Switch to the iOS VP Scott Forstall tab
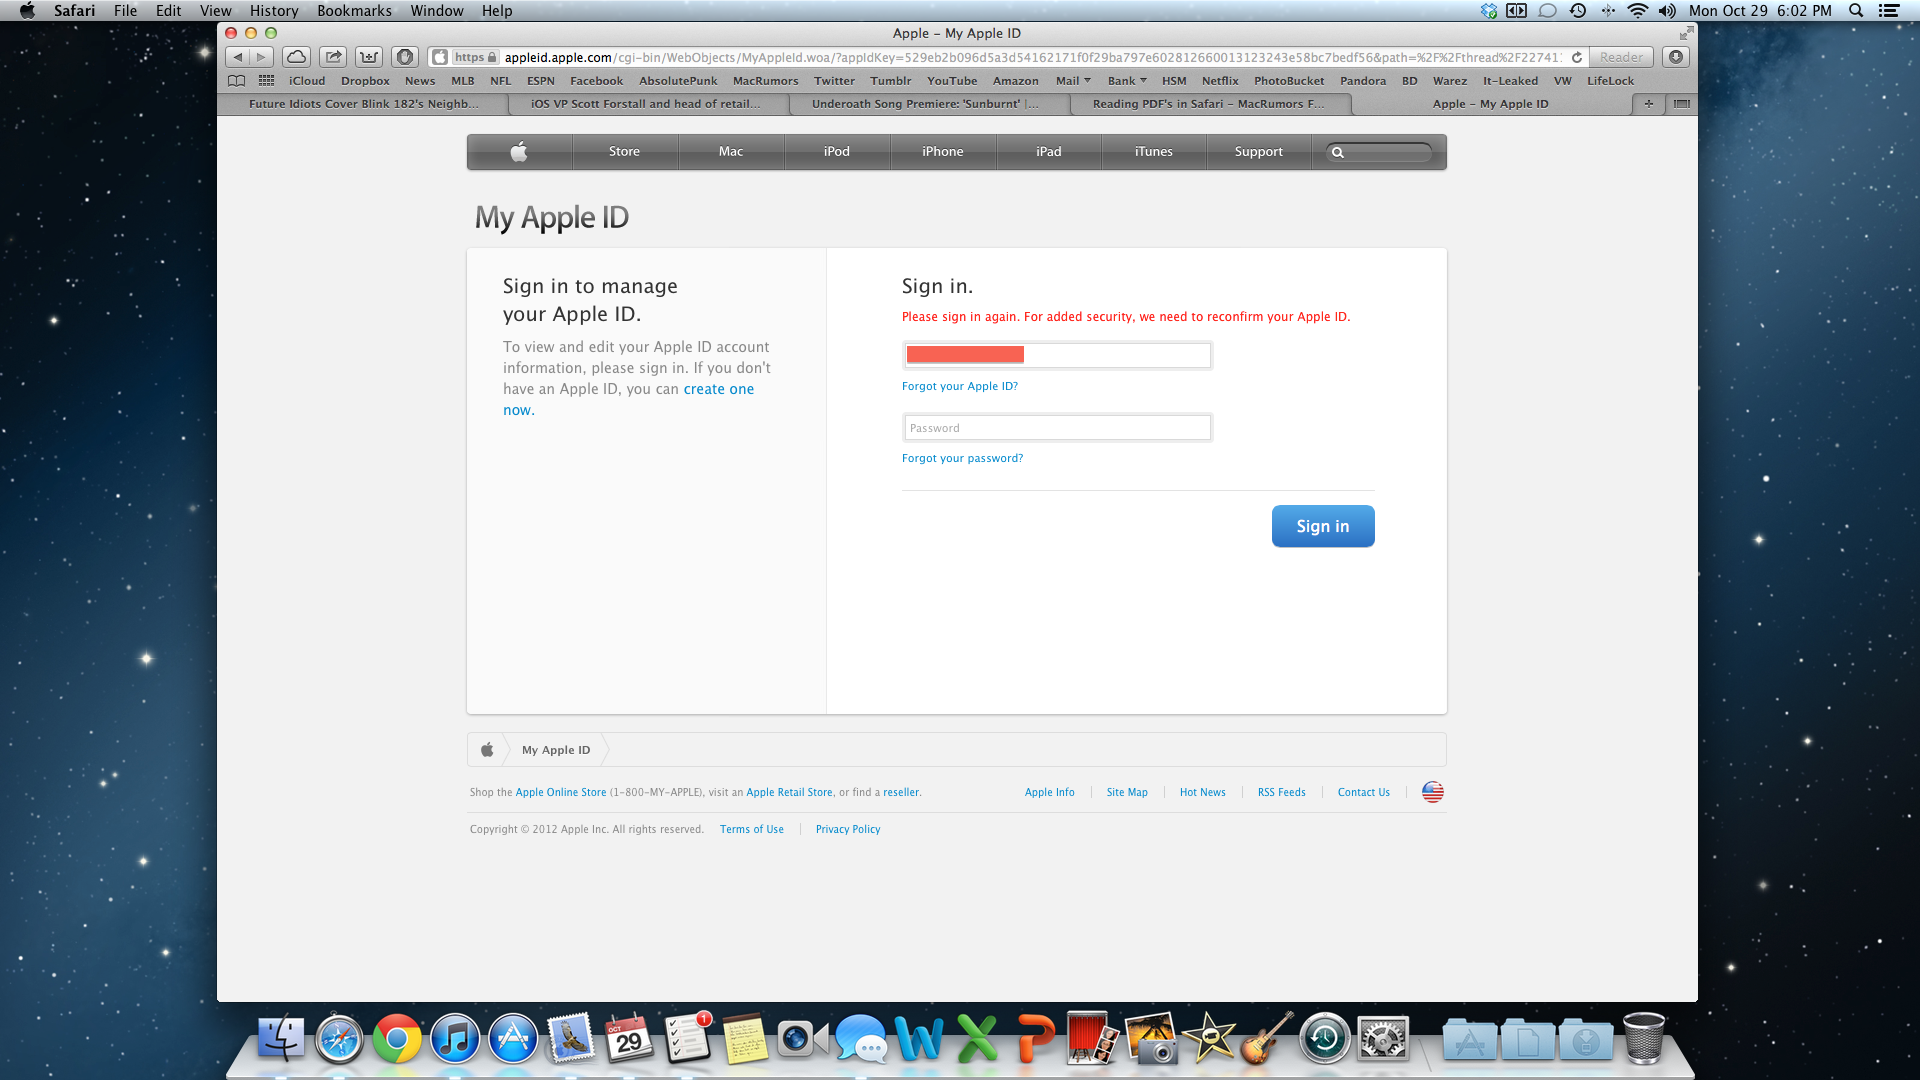This screenshot has height=1080, width=1920. pos(645,104)
